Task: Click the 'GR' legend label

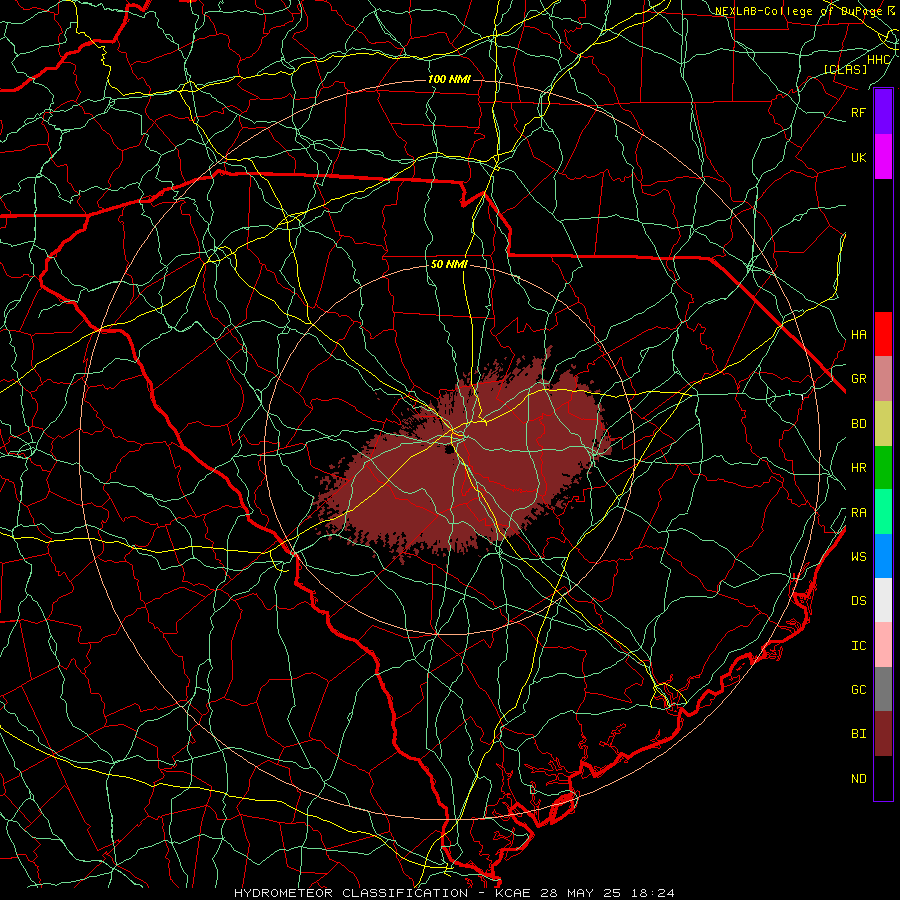Action: point(858,379)
